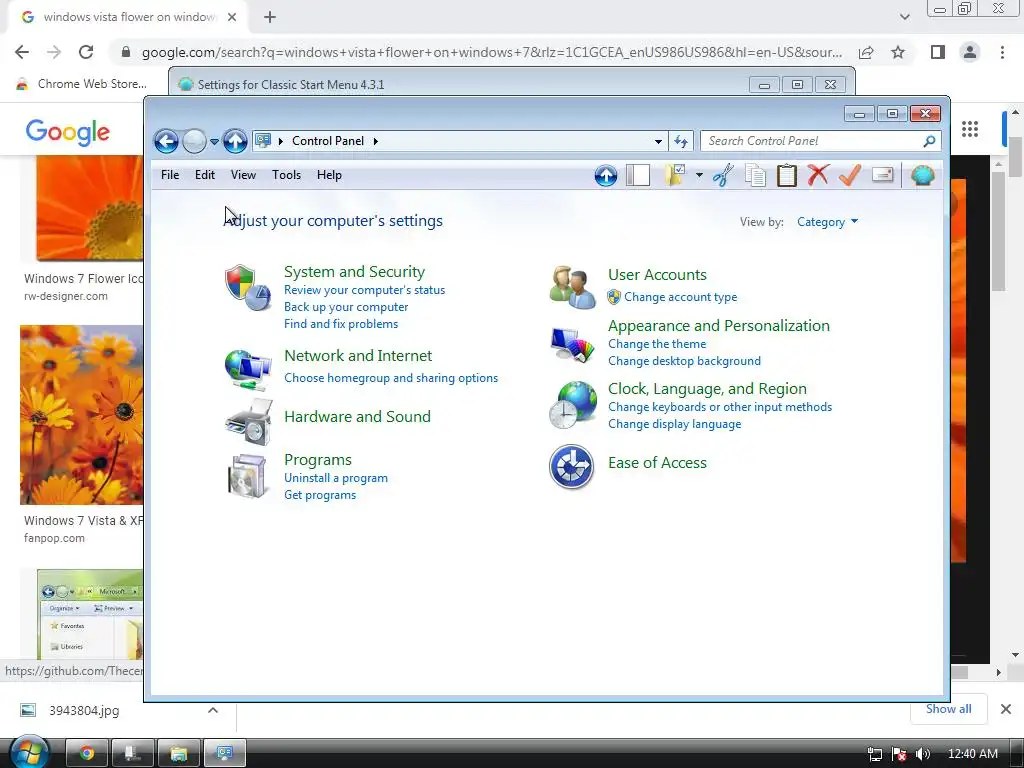Open the Tools menu
Viewport: 1024px width, 768px height.
pyautogui.click(x=286, y=175)
